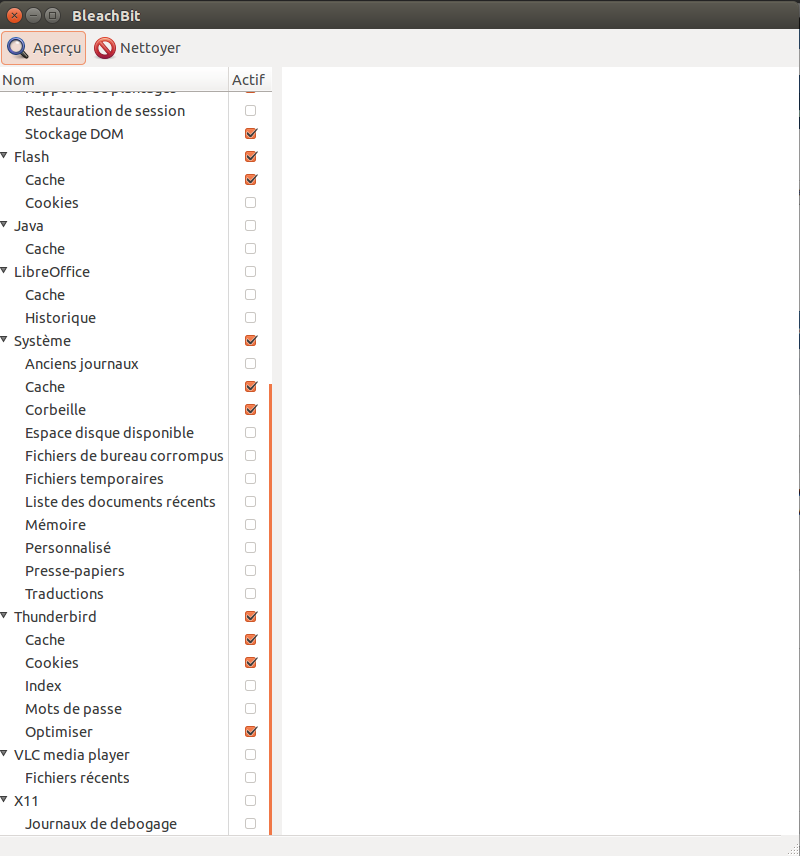Click the Nettoyer red stop icon
800x856 pixels.
coord(104,48)
